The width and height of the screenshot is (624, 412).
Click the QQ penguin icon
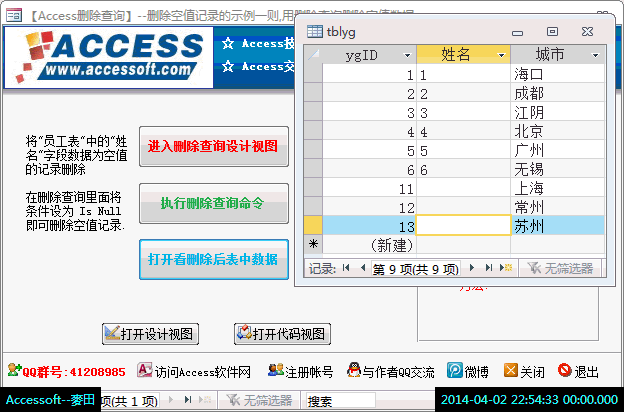click(354, 370)
